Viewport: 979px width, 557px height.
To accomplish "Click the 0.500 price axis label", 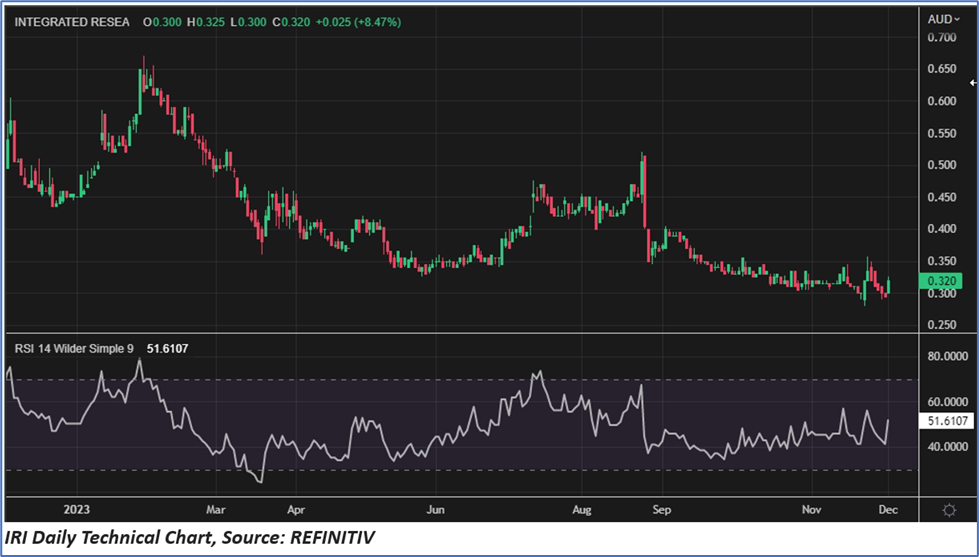I will point(941,165).
